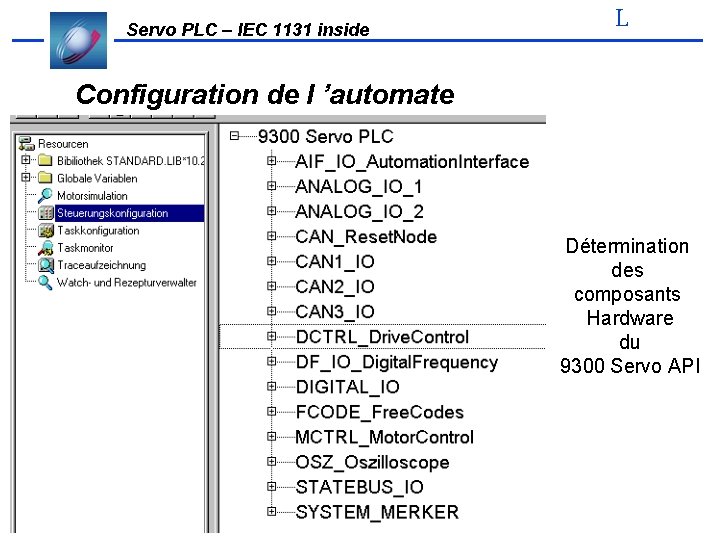The image size is (720, 540).
Task: Select the DCTRL_DriveControl label
Action: [382, 337]
